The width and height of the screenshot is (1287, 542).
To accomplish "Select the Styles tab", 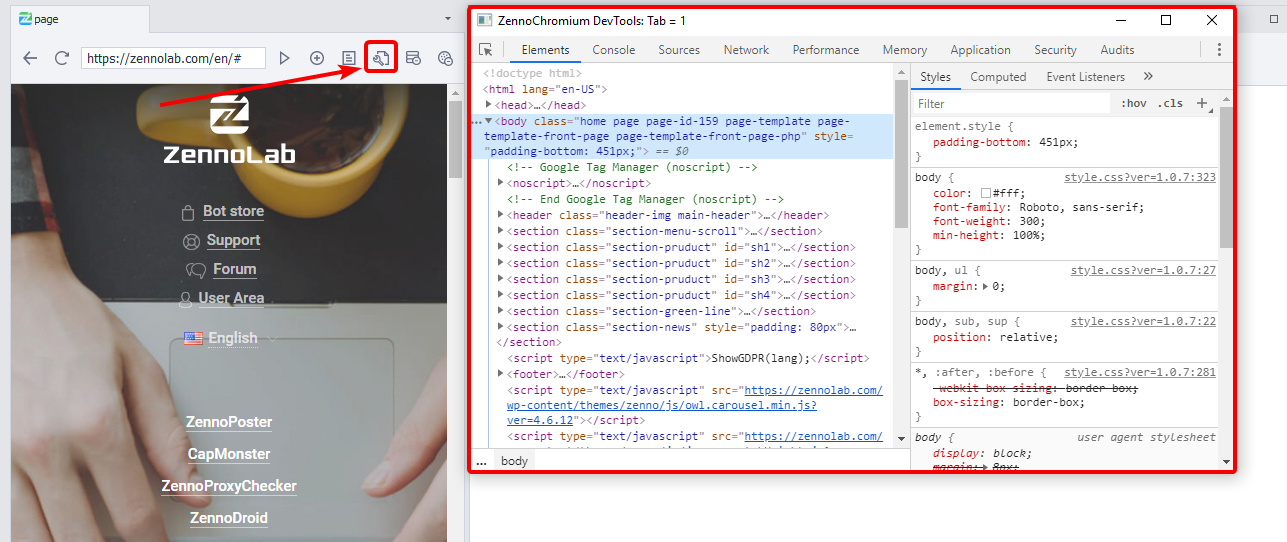I will pos(936,77).
